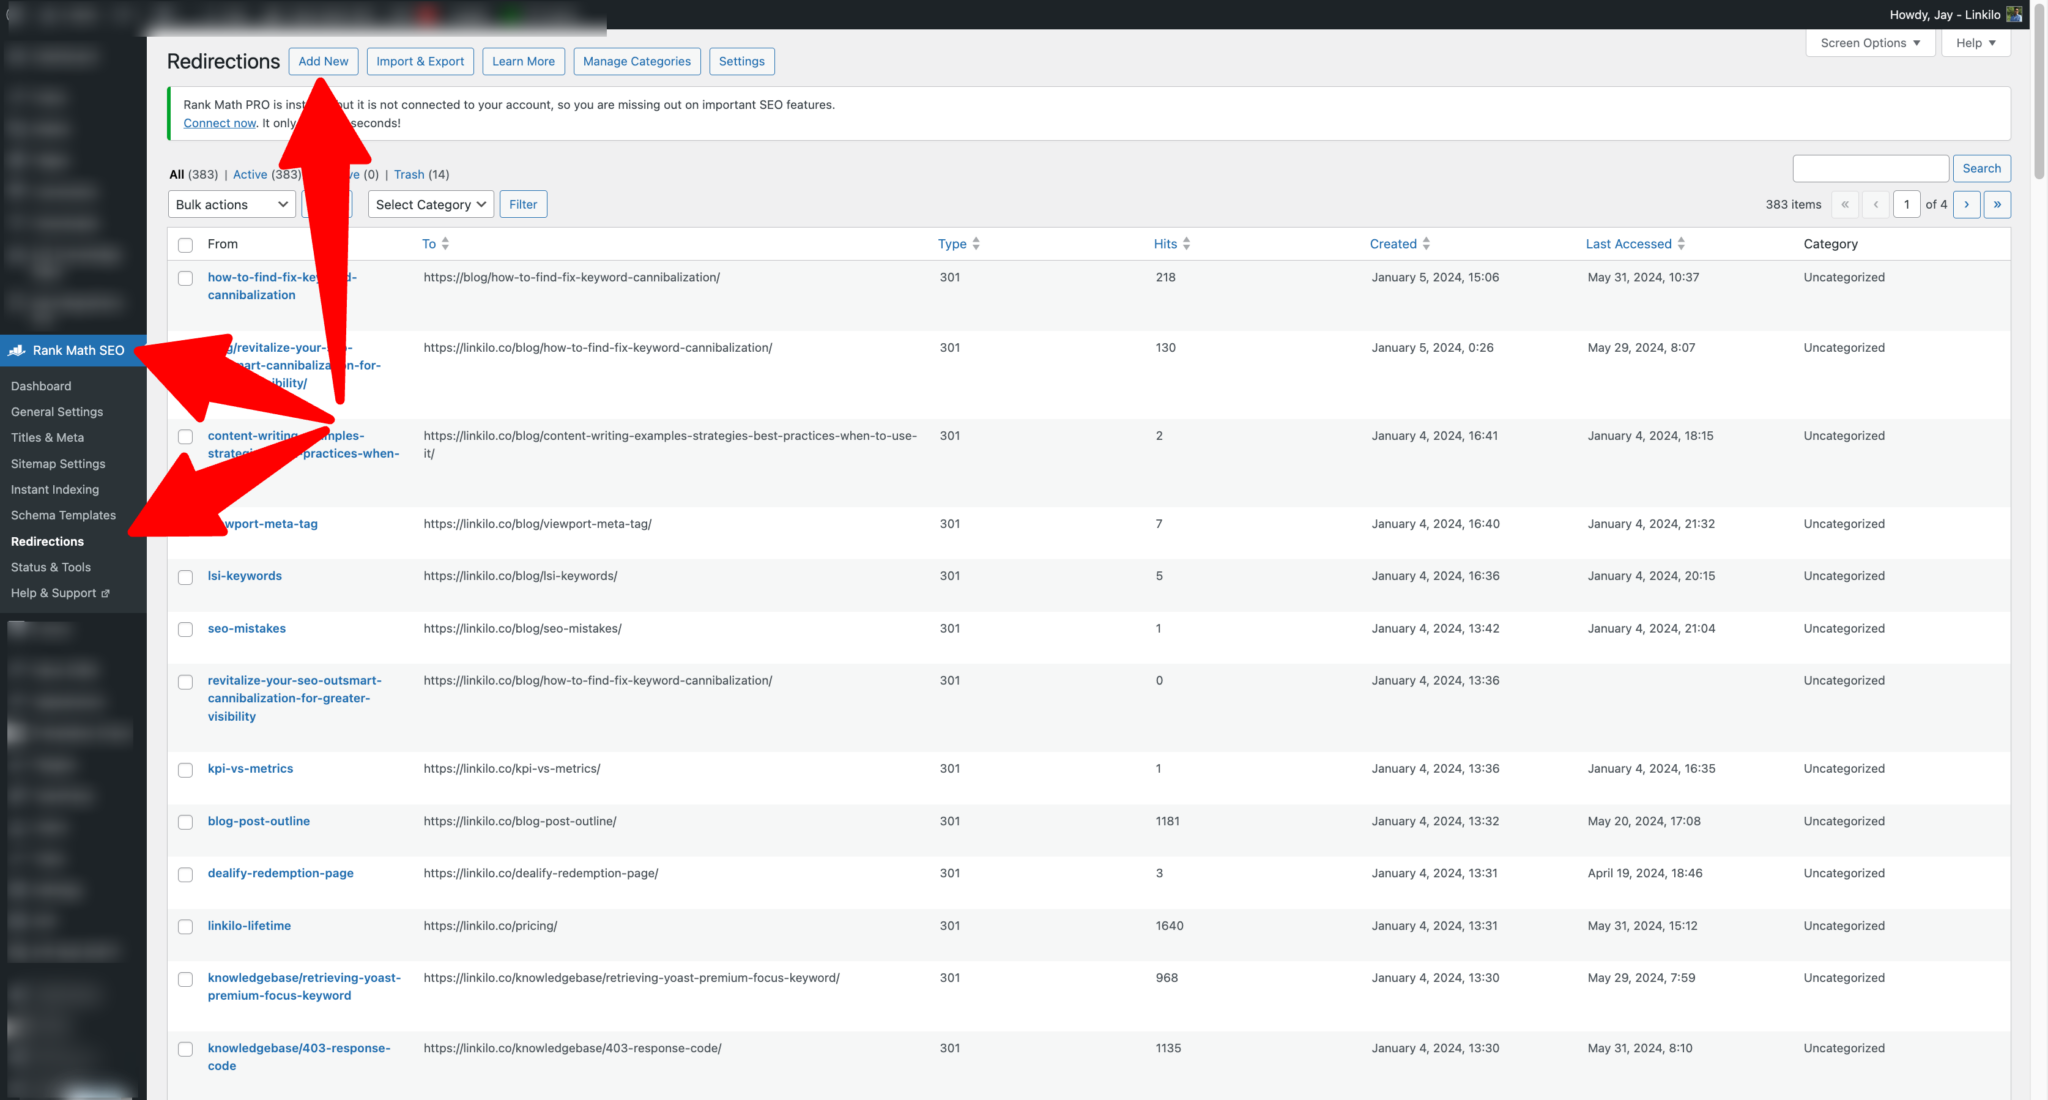Focus the redirections search input field
The width and height of the screenshot is (2048, 1100).
(x=1870, y=168)
